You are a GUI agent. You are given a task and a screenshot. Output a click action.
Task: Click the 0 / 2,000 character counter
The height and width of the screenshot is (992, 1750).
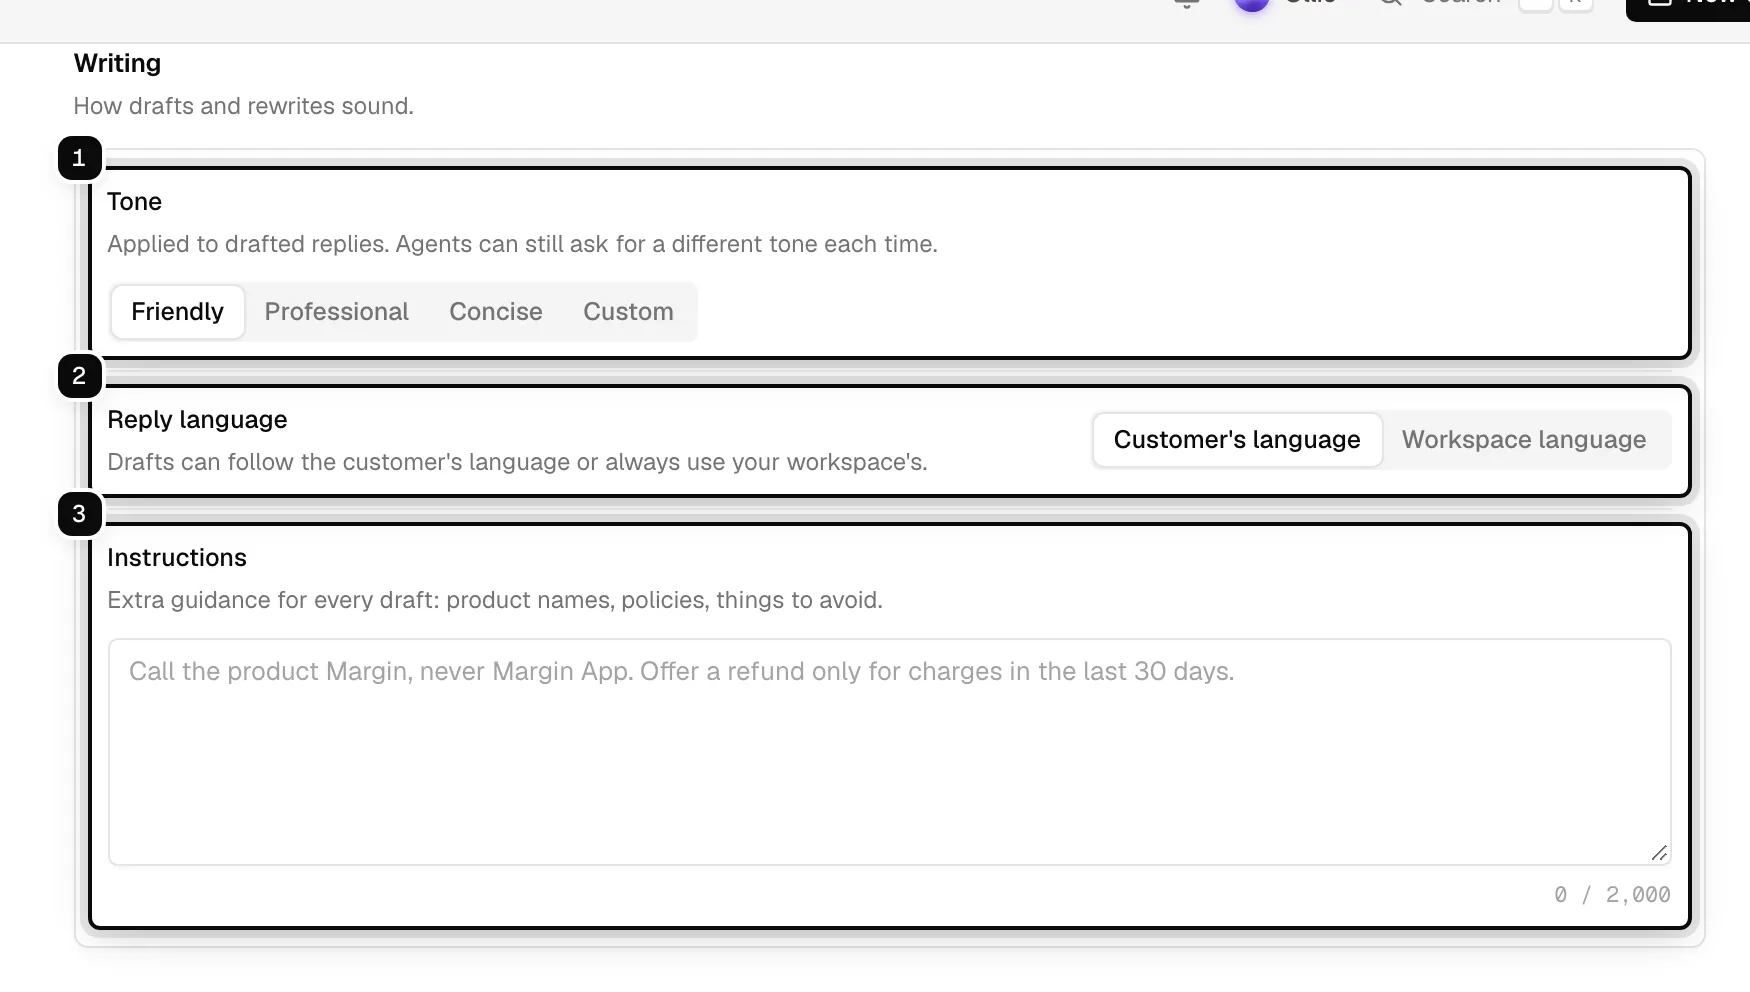pos(1612,895)
